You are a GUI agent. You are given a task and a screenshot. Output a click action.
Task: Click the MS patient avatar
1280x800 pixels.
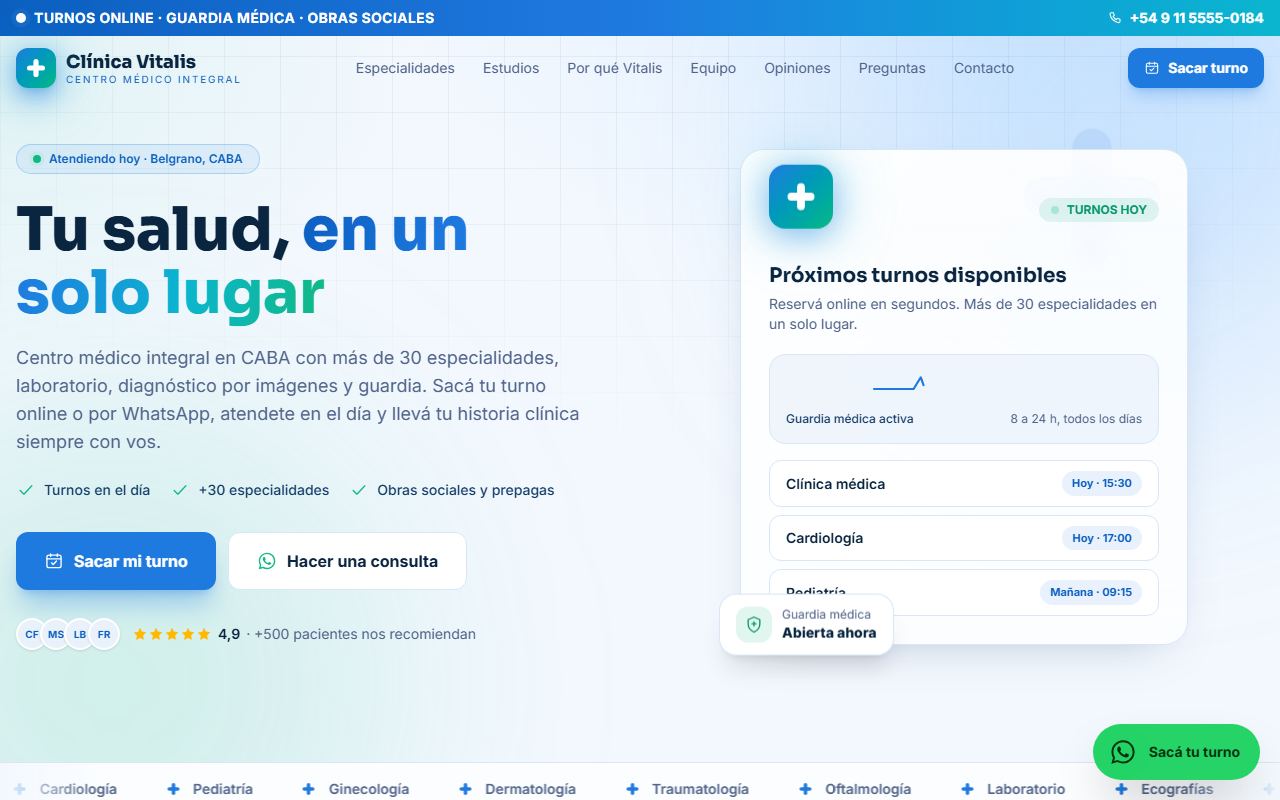tap(56, 634)
